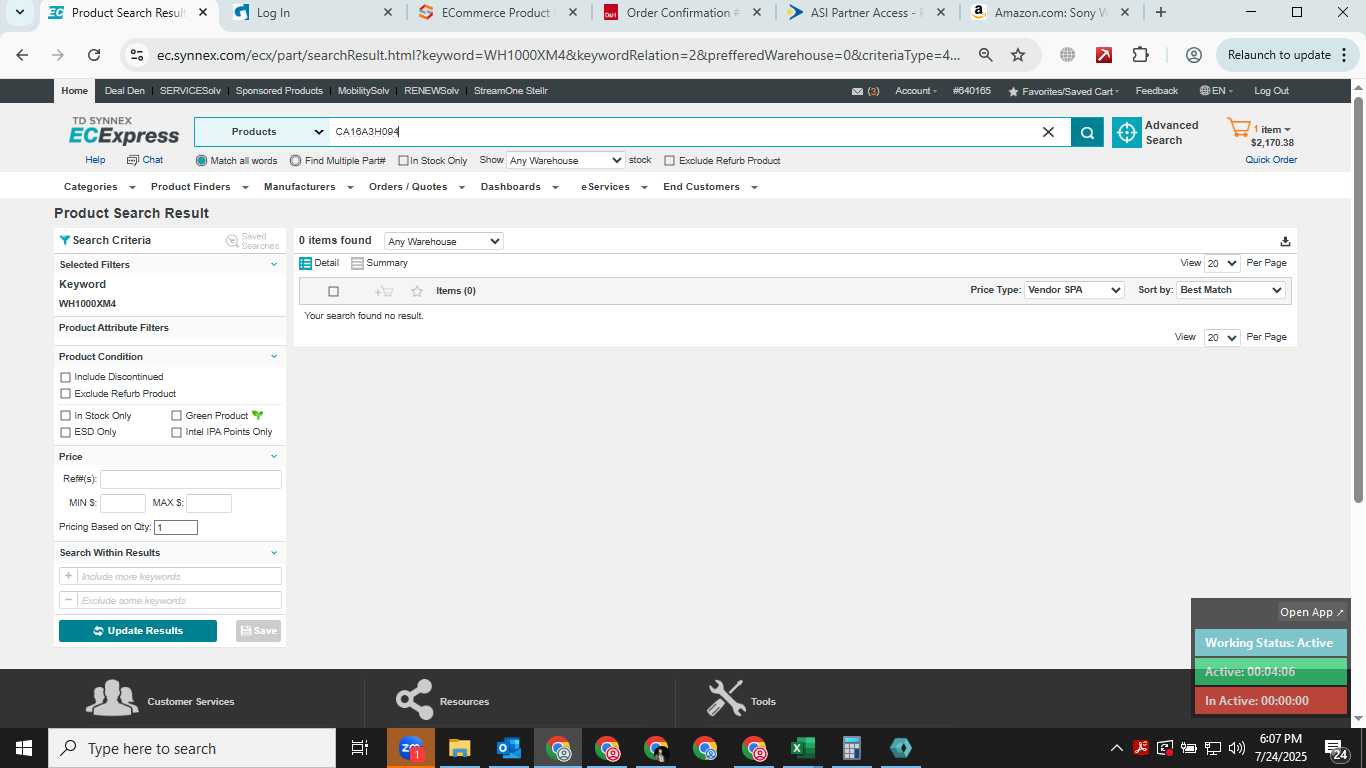Select Match all words radio button
The width and height of the screenshot is (1366, 768).
pyautogui.click(x=201, y=160)
